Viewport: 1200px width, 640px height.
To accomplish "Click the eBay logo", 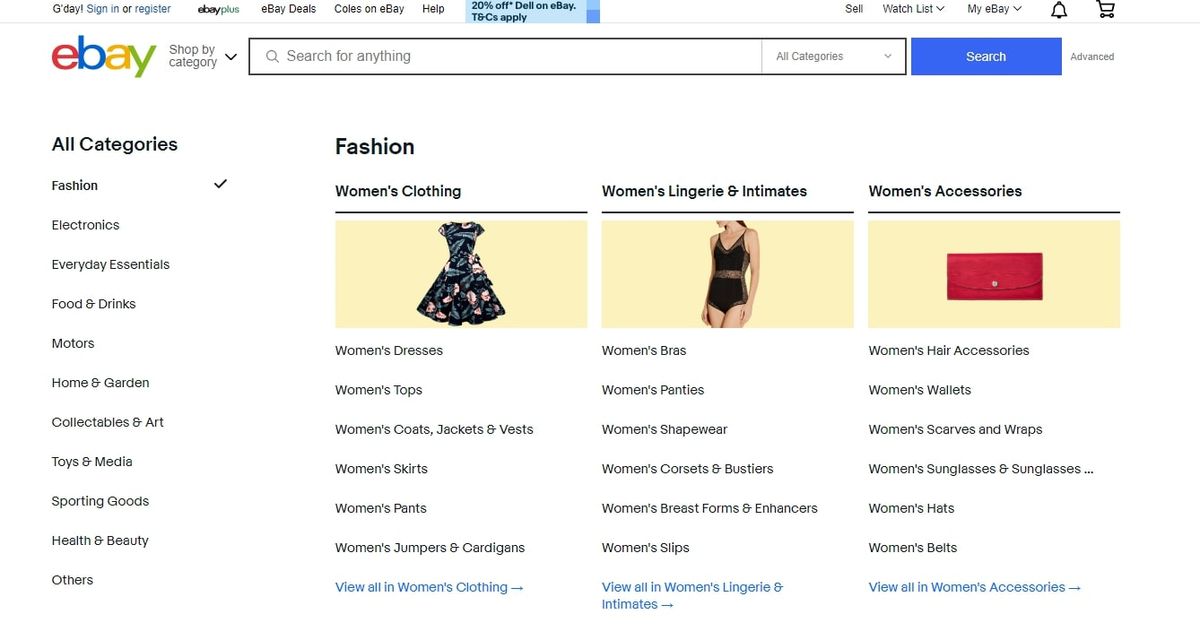I will (101, 56).
